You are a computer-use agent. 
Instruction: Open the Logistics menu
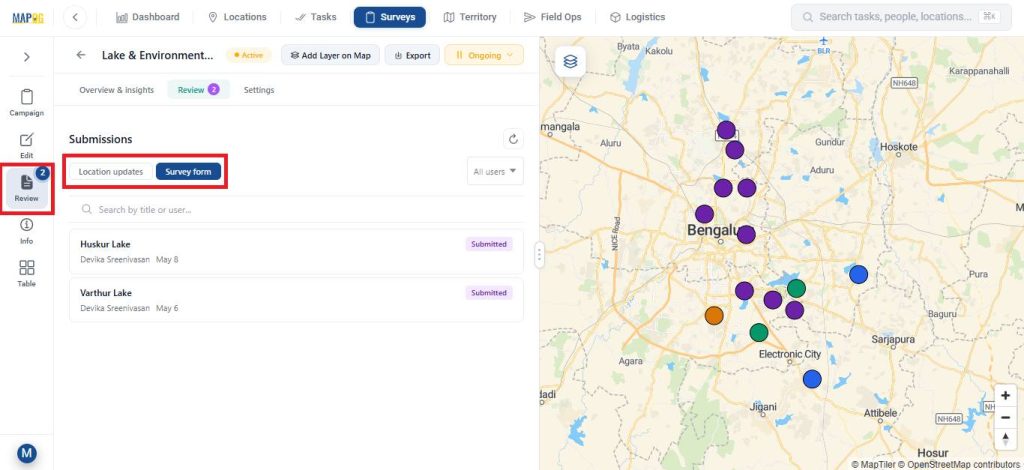pos(637,17)
